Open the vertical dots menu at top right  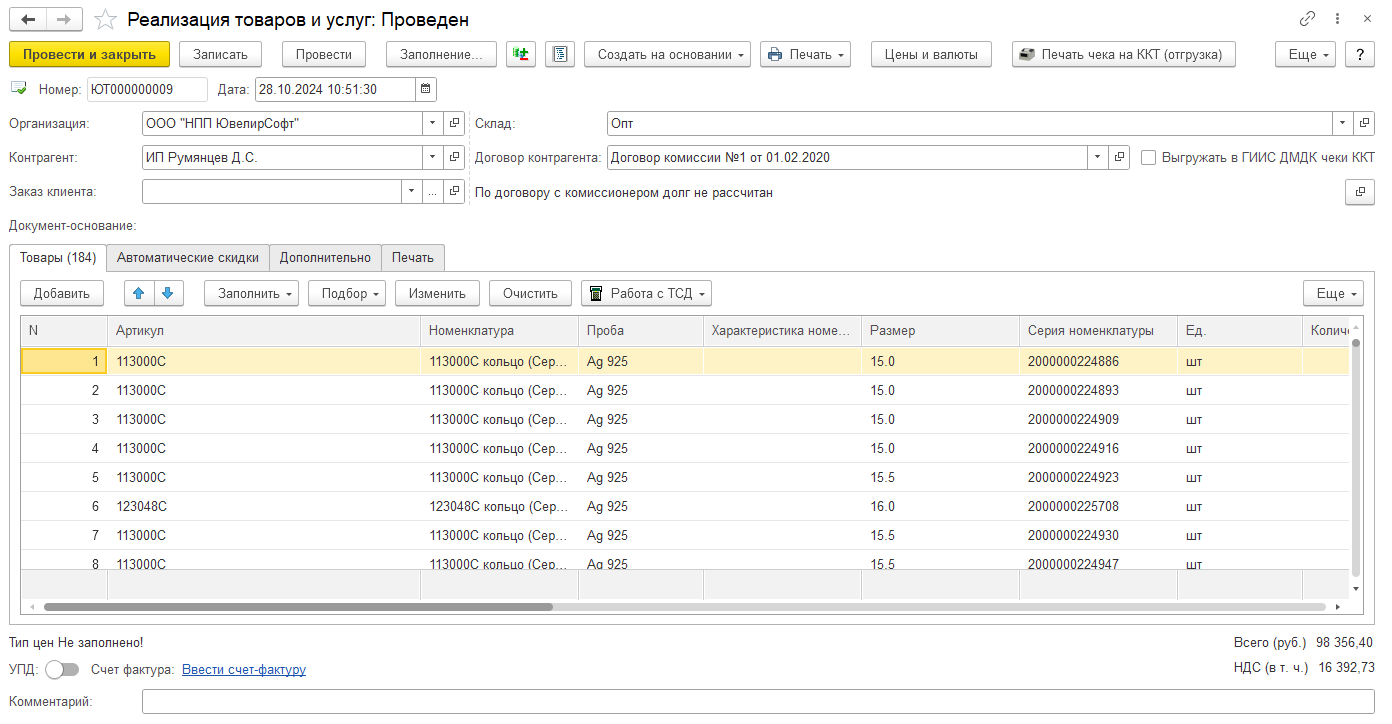point(1338,19)
